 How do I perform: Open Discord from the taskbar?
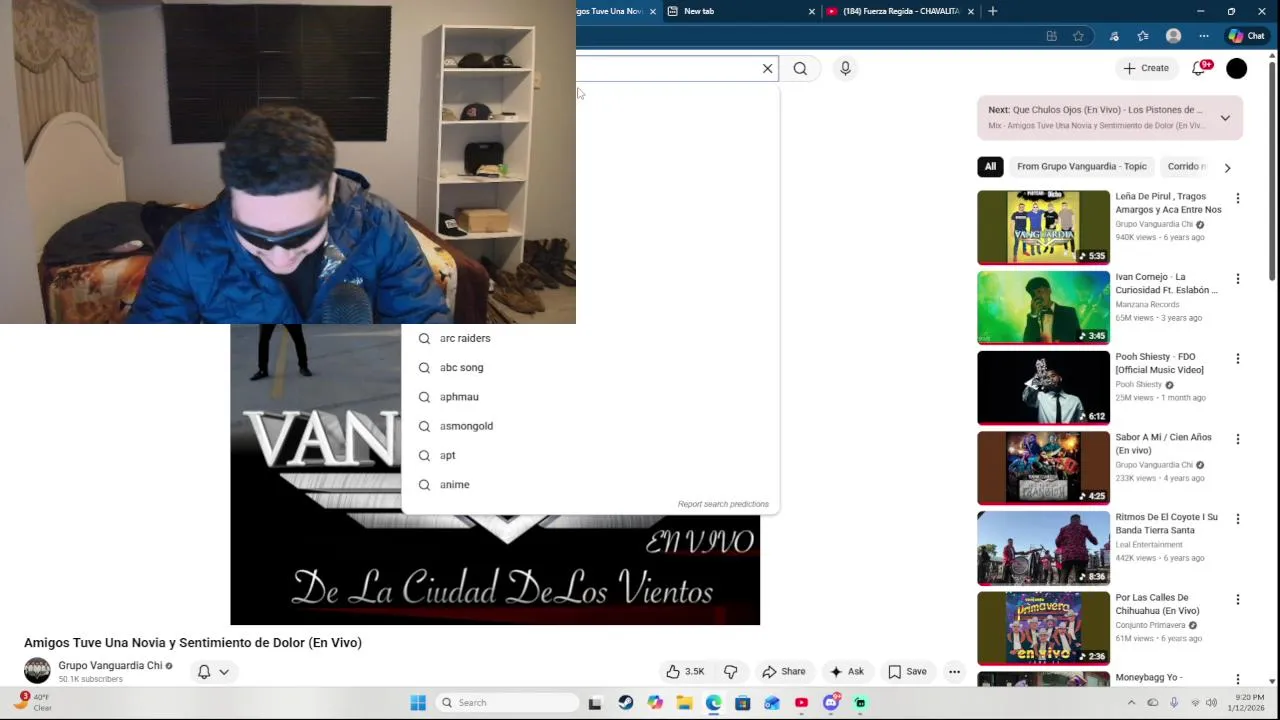tap(831, 703)
